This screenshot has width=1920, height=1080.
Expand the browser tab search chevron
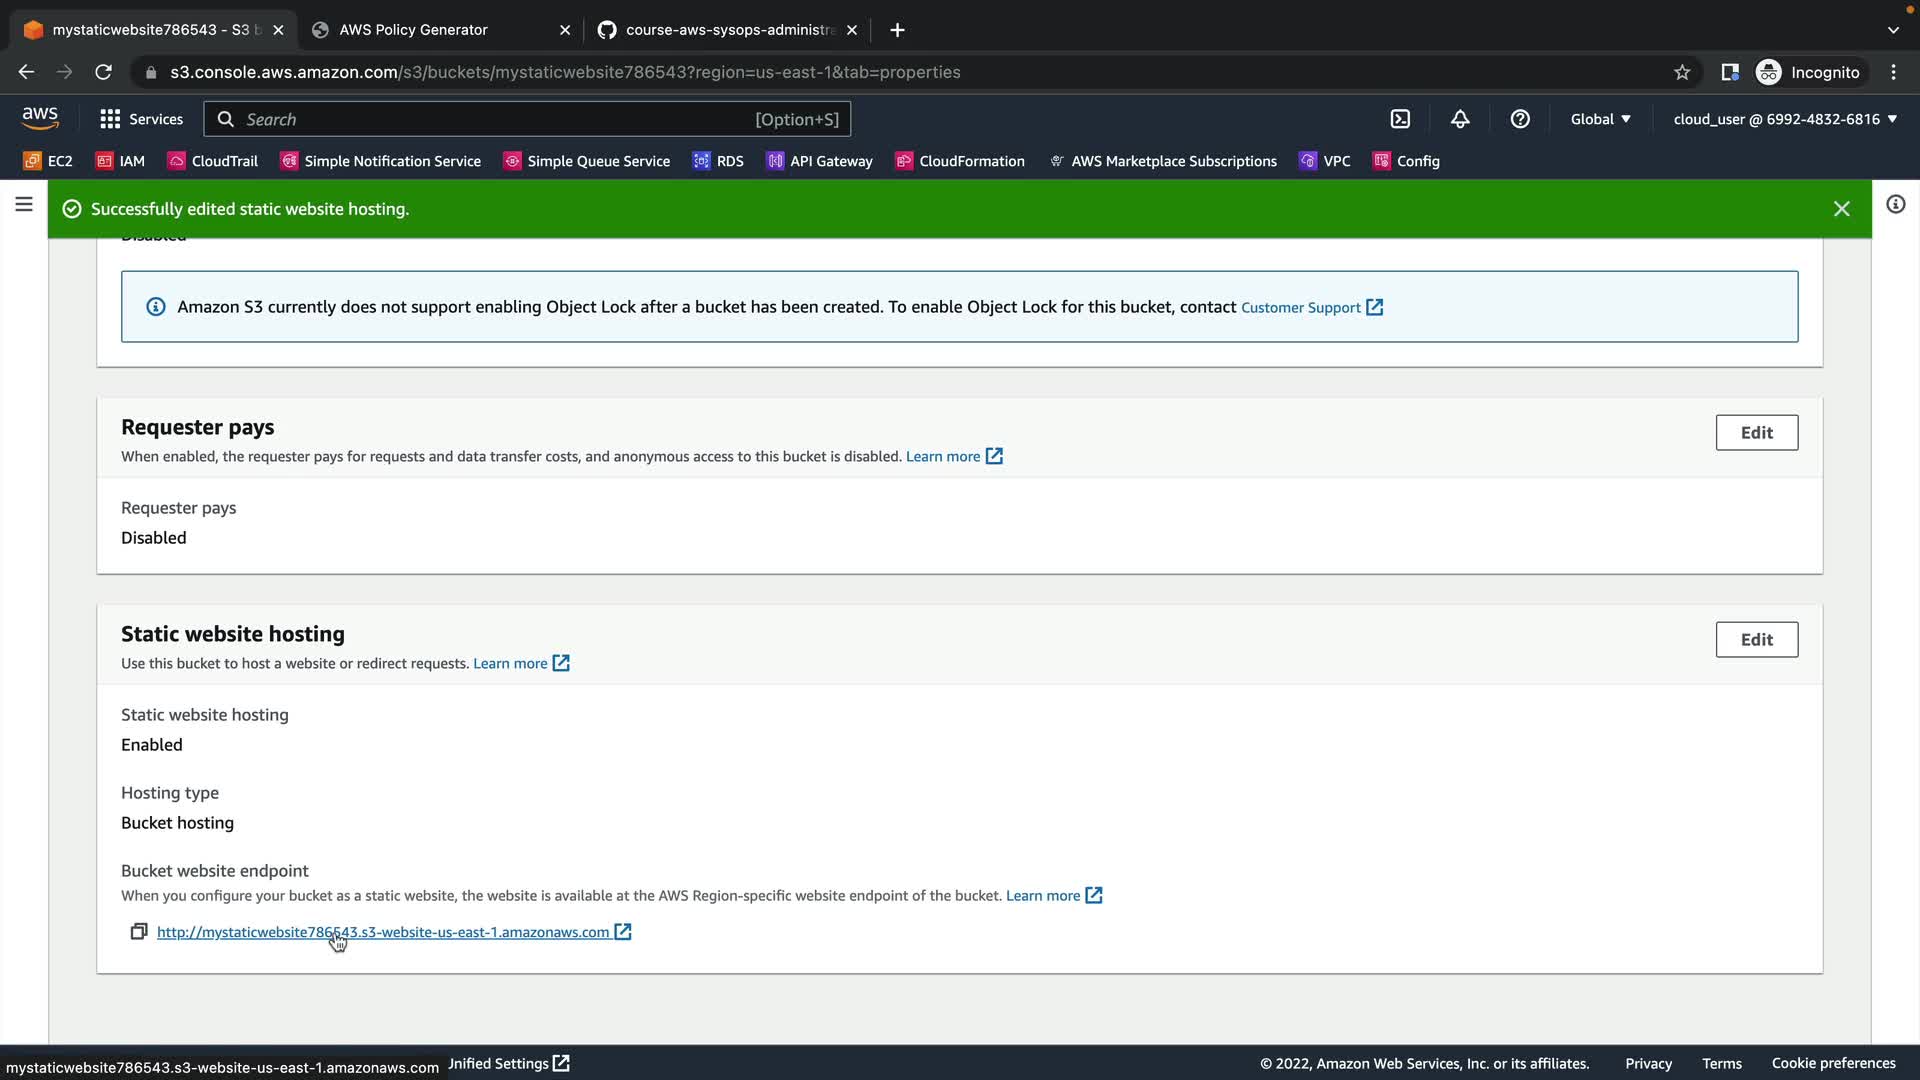tap(1893, 30)
